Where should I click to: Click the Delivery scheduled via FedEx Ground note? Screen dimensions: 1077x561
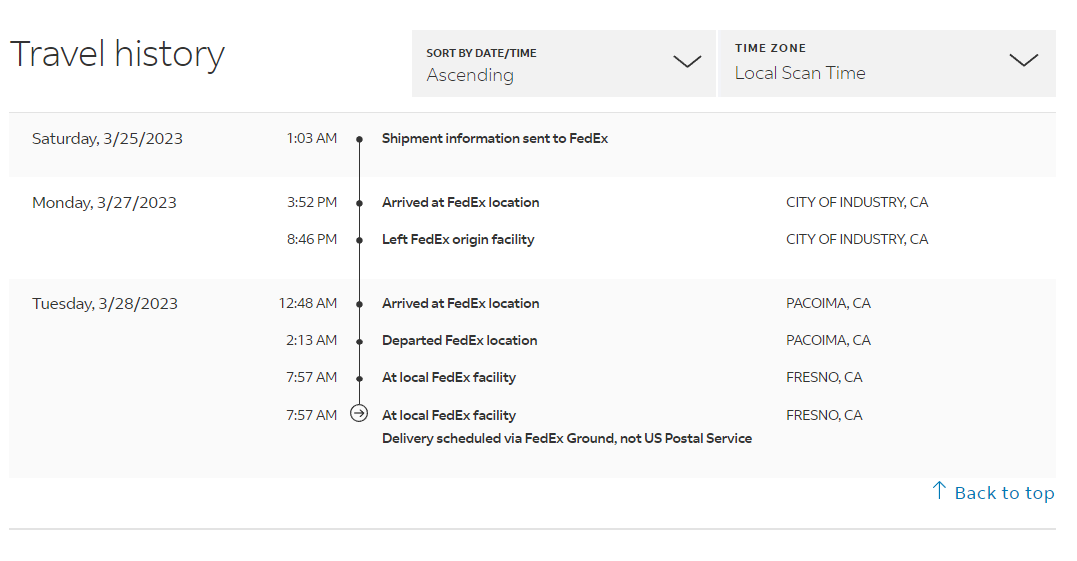pos(566,438)
